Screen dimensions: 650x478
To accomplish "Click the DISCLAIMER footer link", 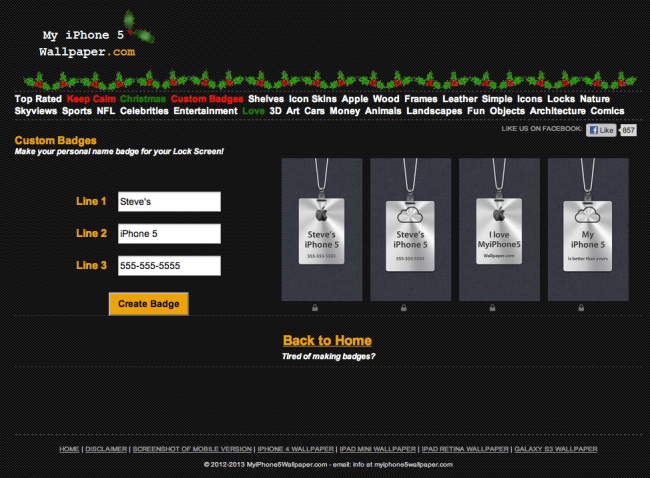I will pos(106,449).
